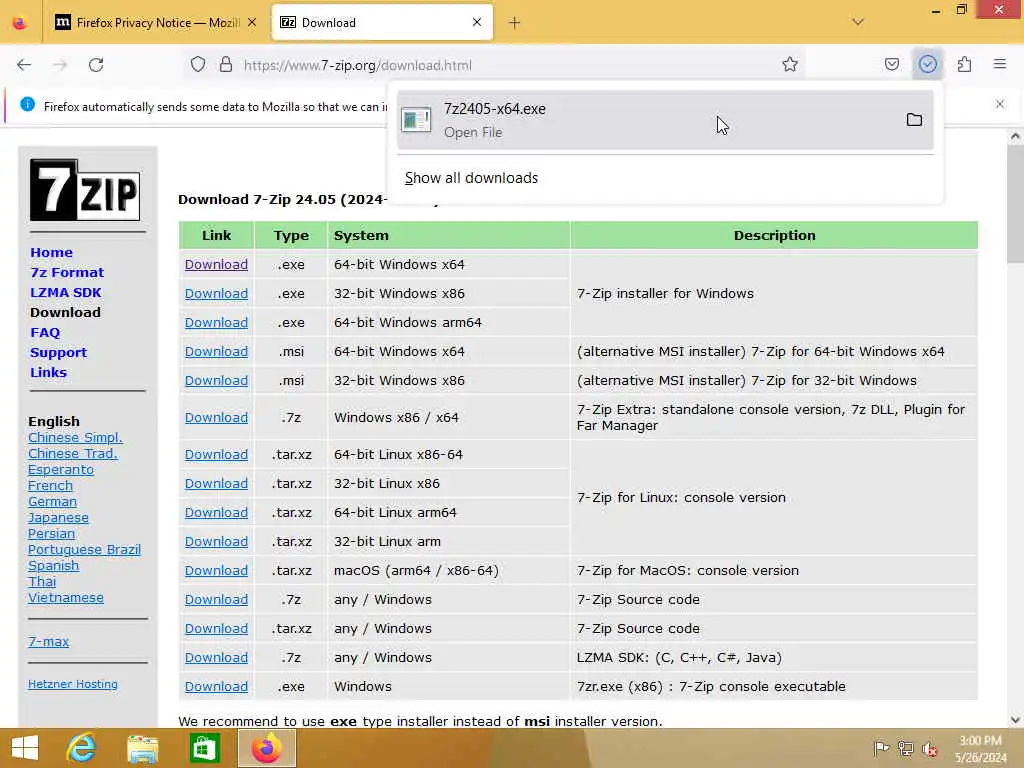Download .msi for 32-bit Windows x86
The height and width of the screenshot is (768, 1024).
216,381
